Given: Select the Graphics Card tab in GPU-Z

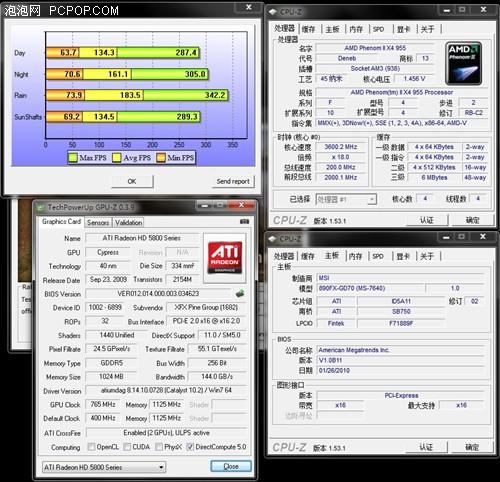Looking at the screenshot, I should (61, 222).
